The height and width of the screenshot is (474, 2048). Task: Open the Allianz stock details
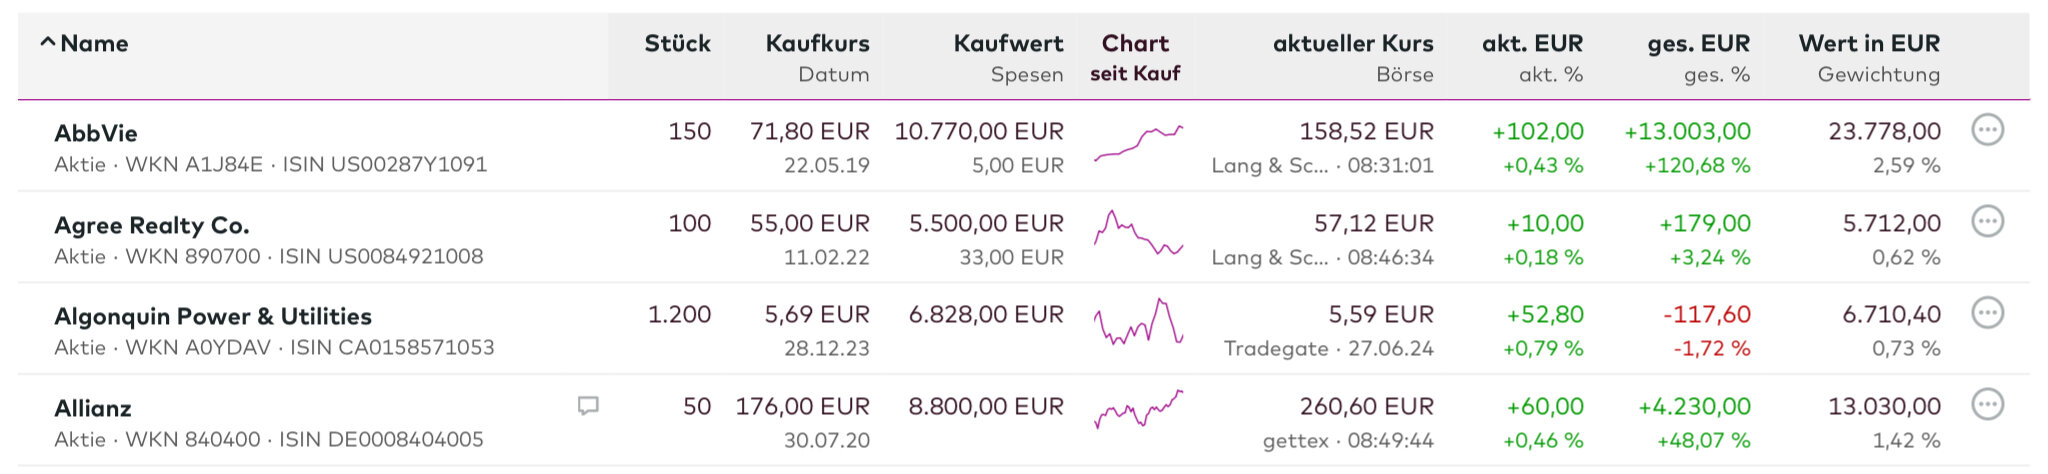93,408
